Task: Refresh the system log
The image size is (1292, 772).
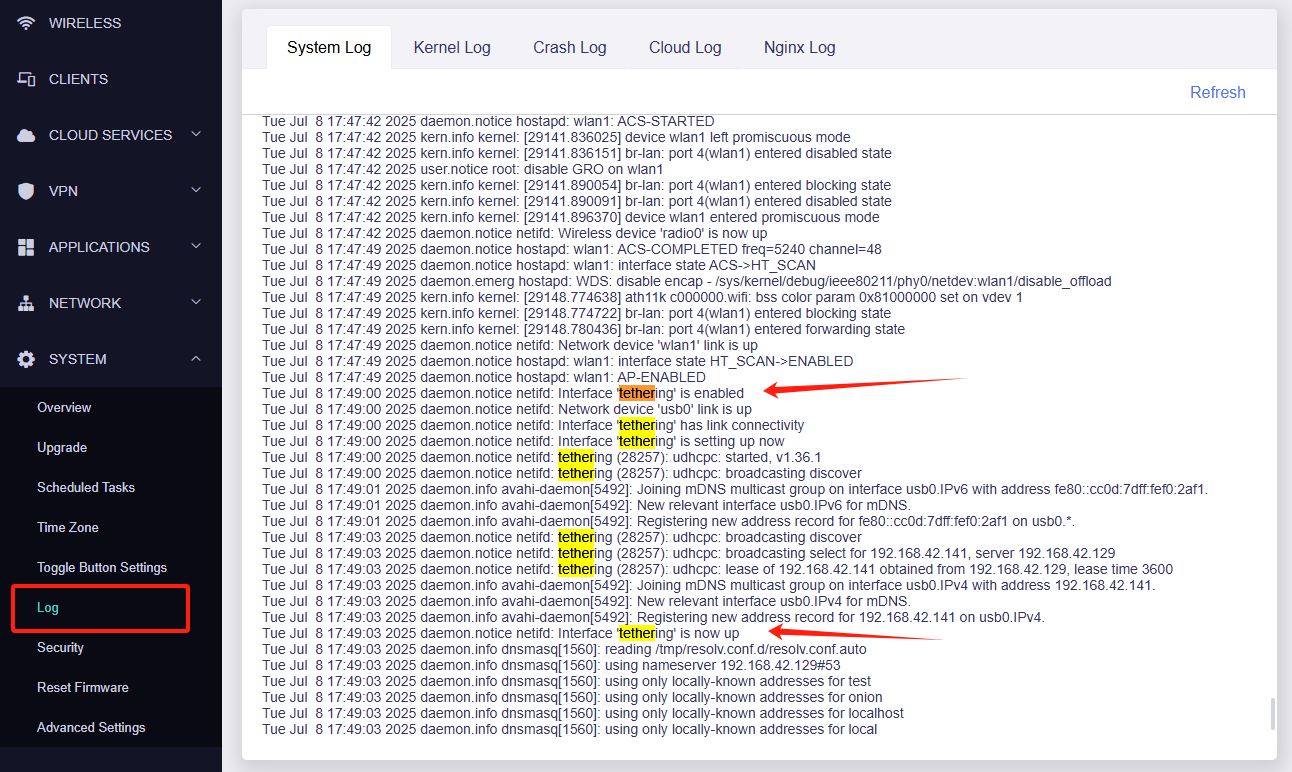Action: click(1217, 92)
